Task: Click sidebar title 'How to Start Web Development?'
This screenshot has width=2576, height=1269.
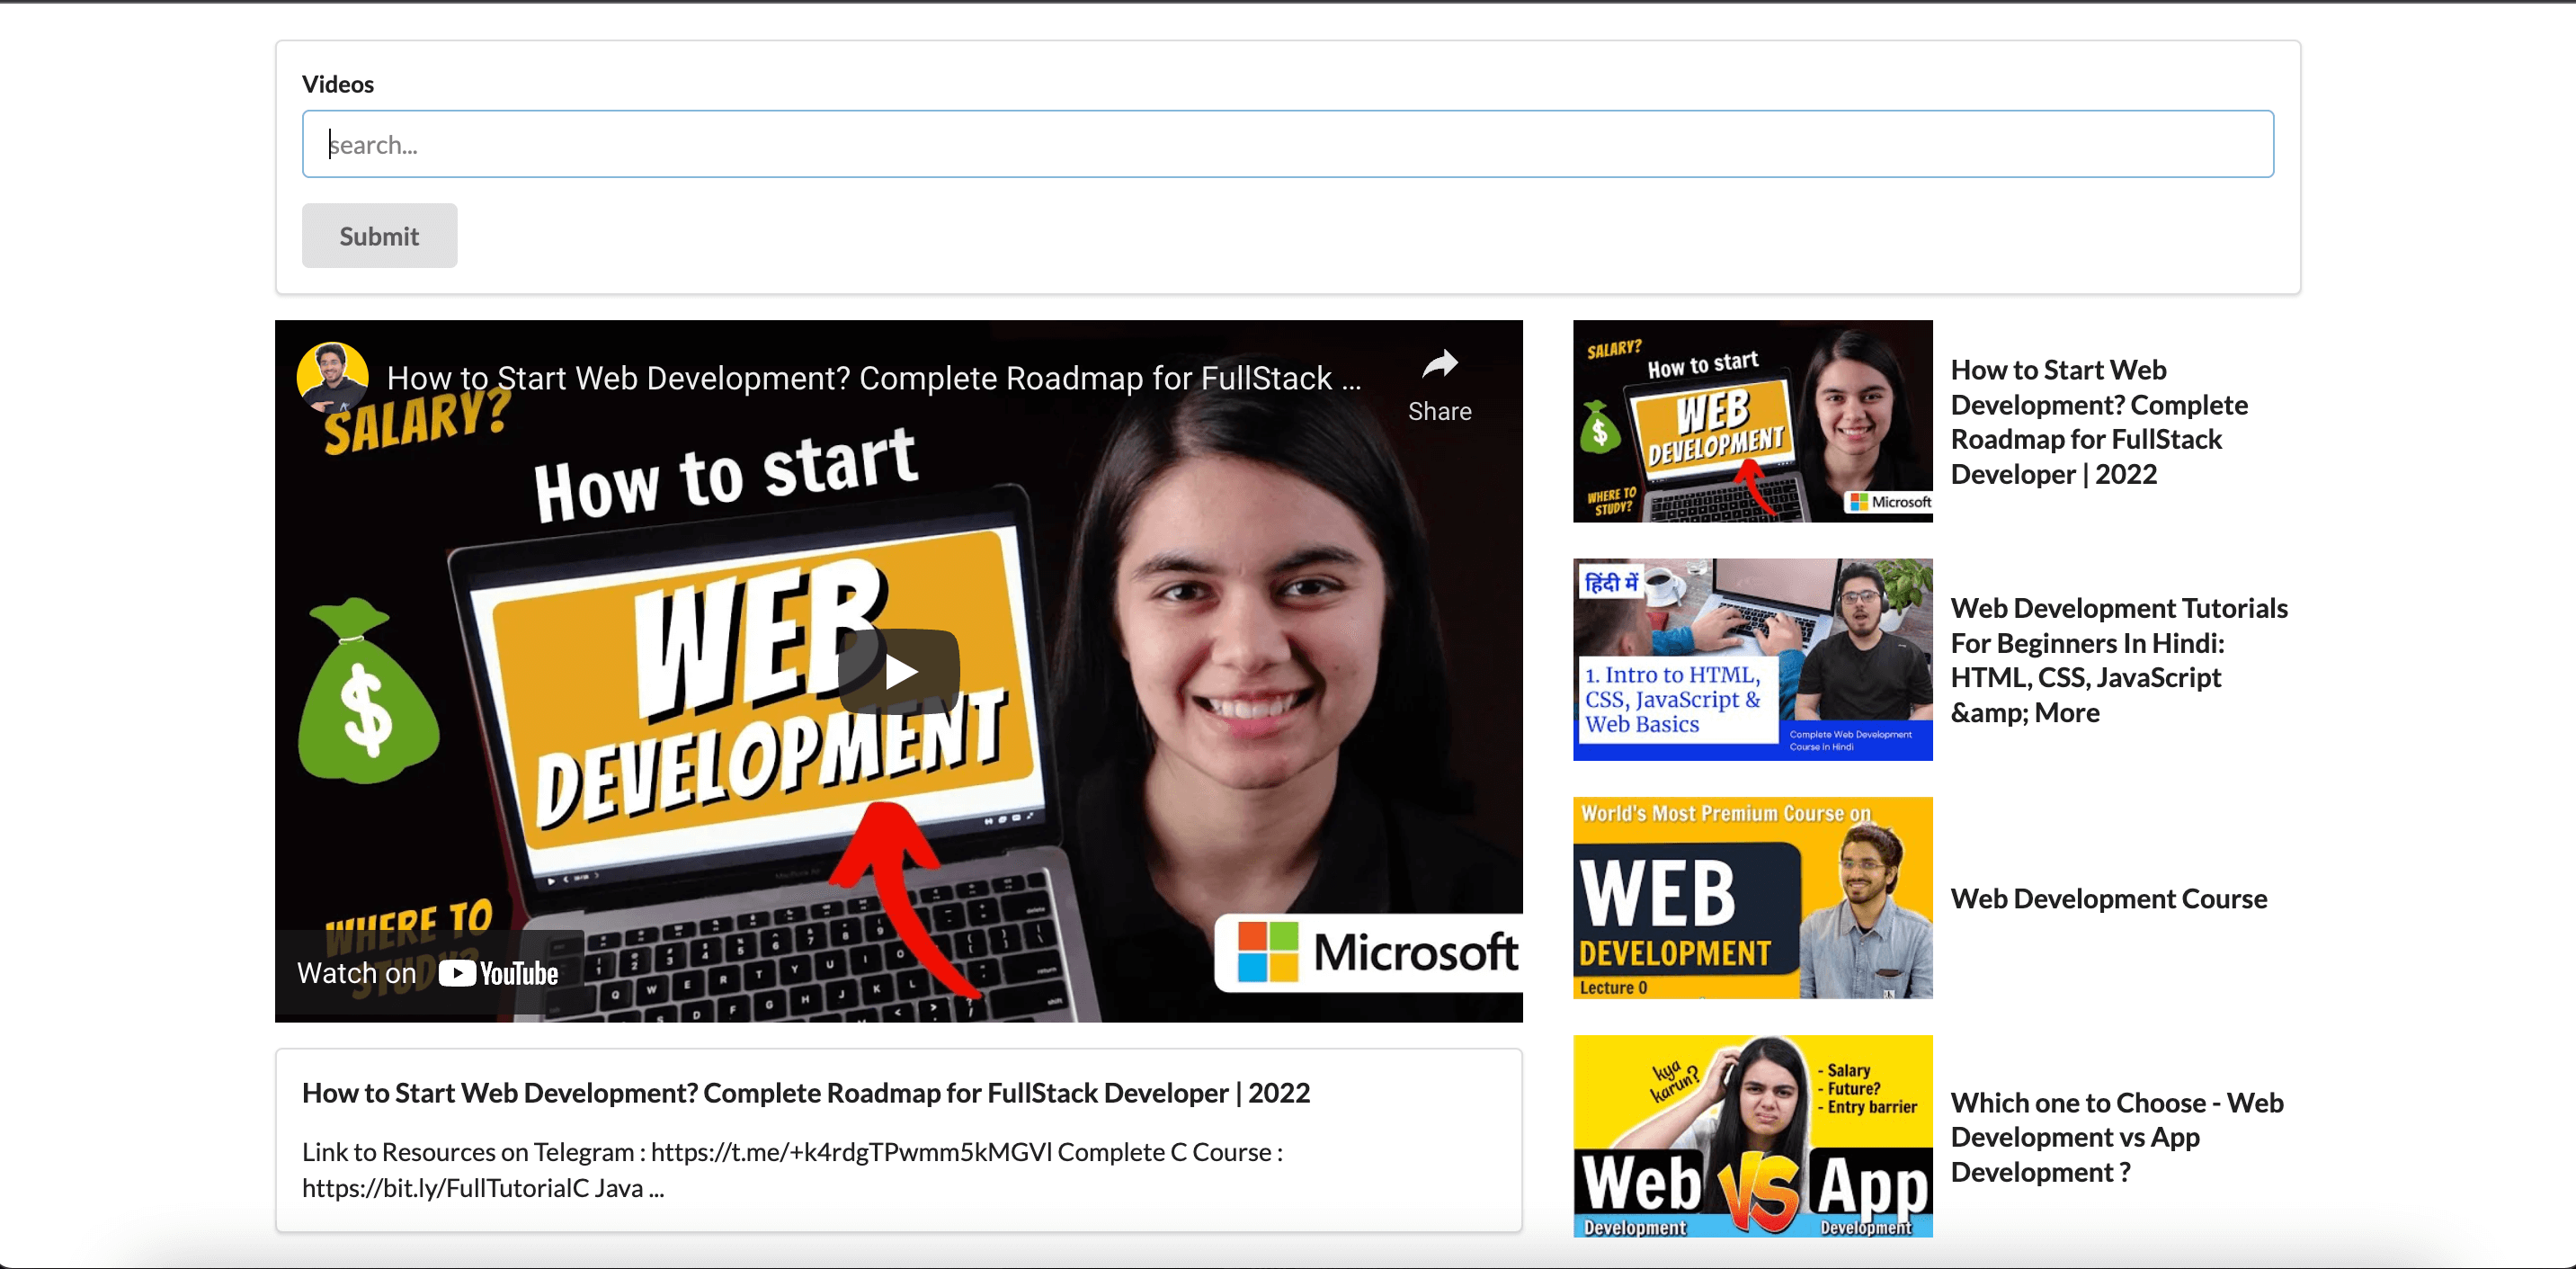Action: 2099,421
